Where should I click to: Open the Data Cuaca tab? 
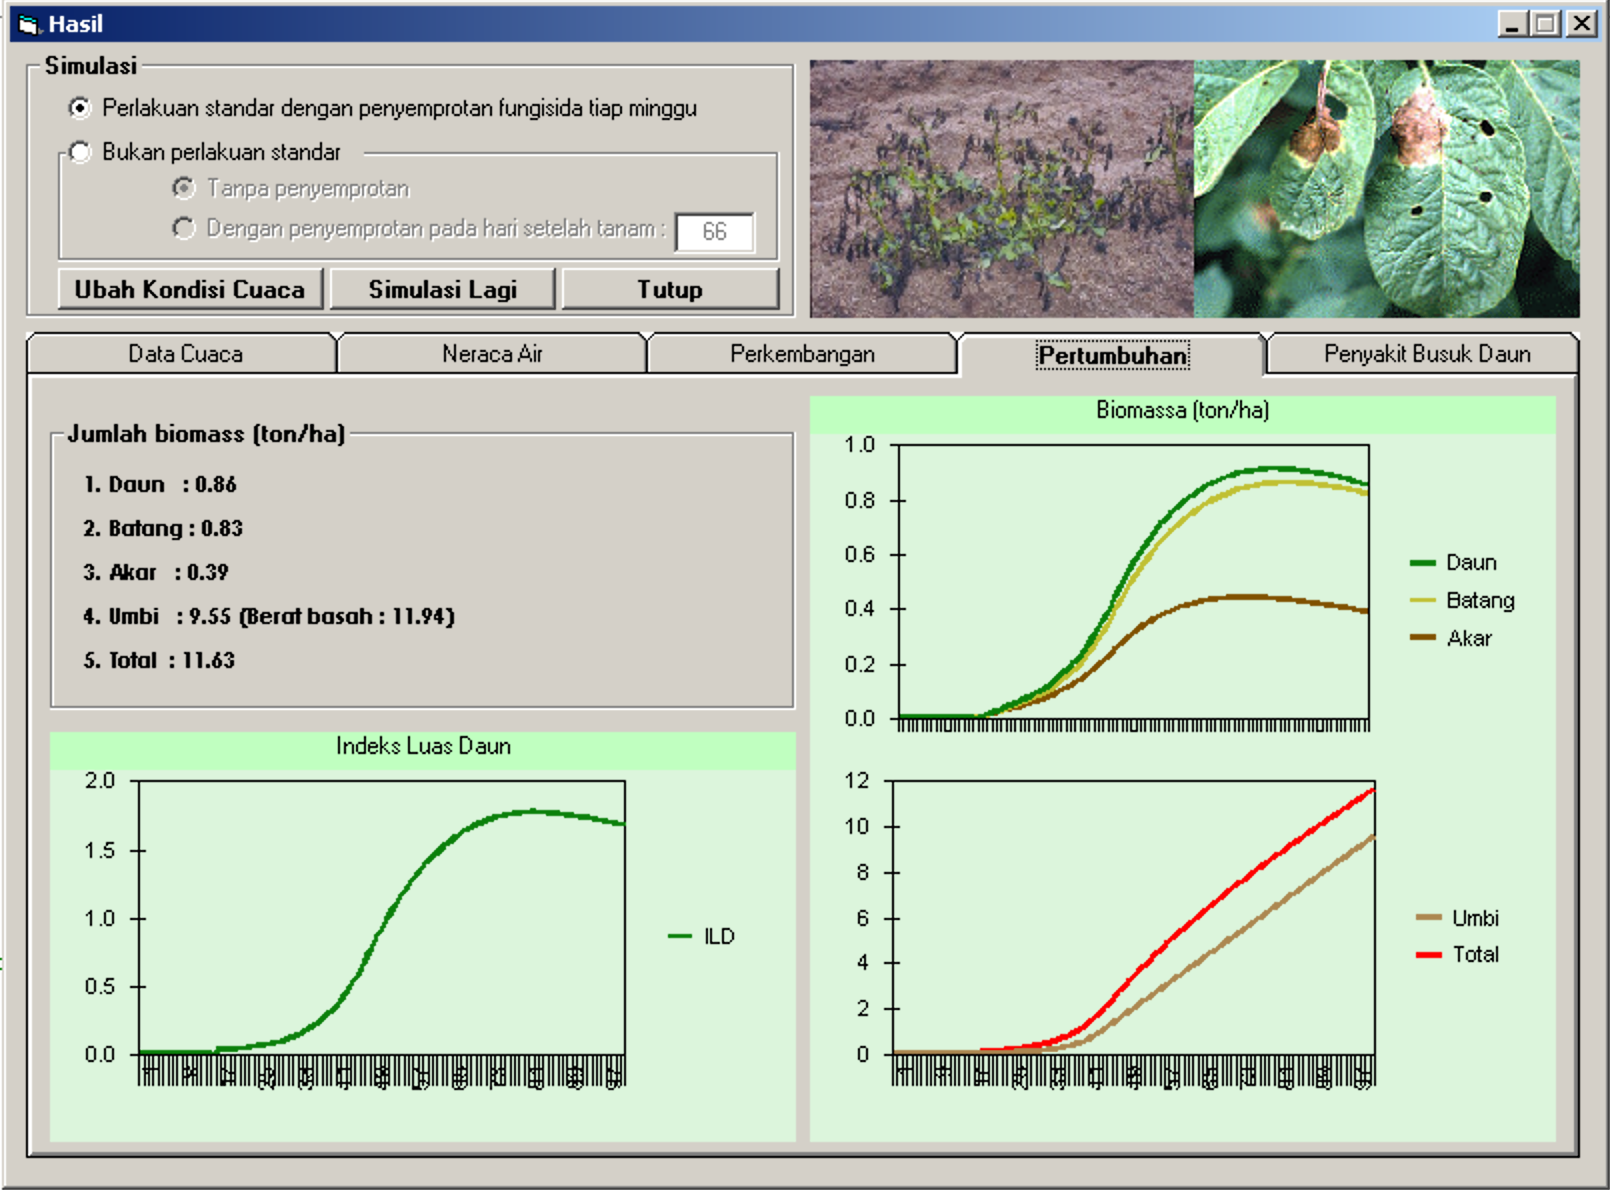(x=185, y=354)
